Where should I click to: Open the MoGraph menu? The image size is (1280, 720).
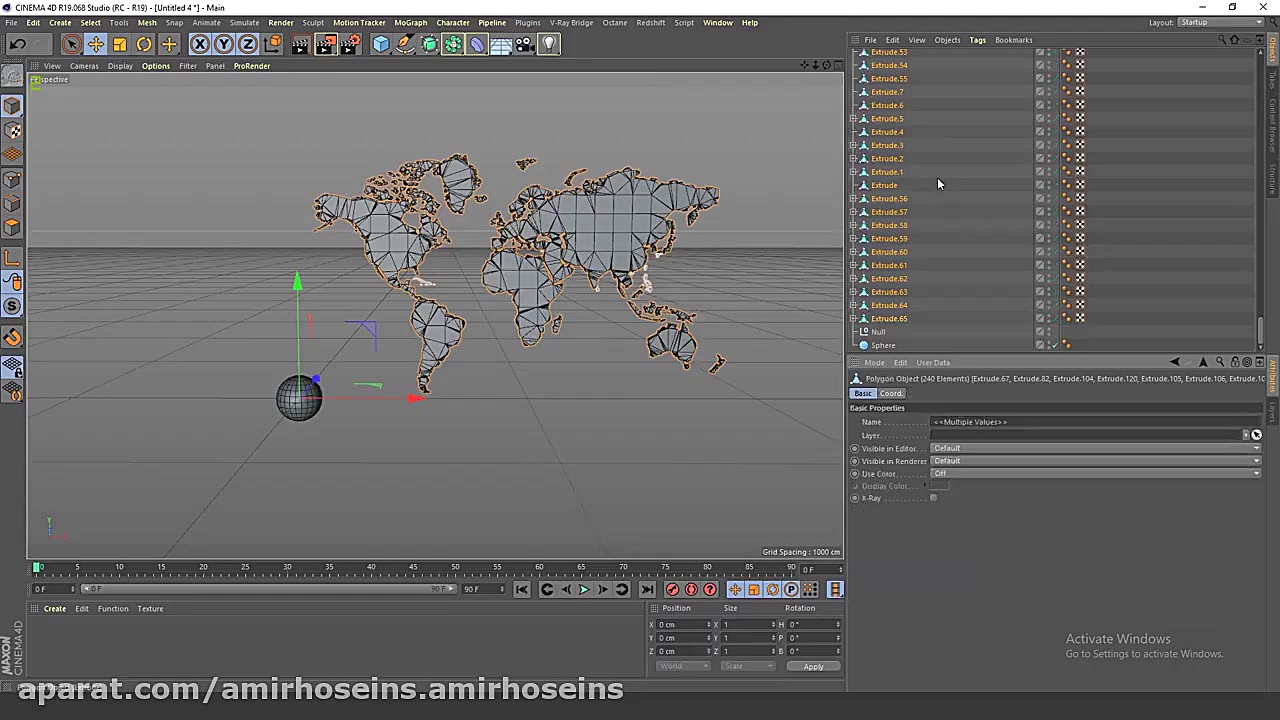point(411,22)
